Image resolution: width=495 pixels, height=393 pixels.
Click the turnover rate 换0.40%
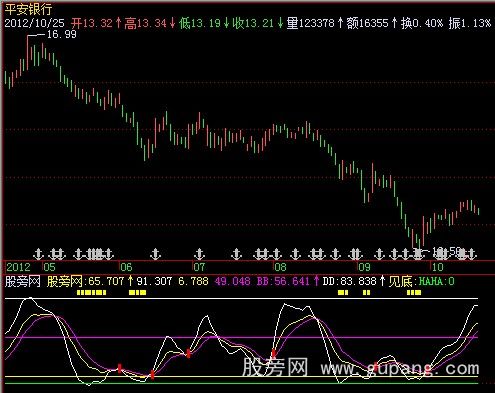click(422, 23)
